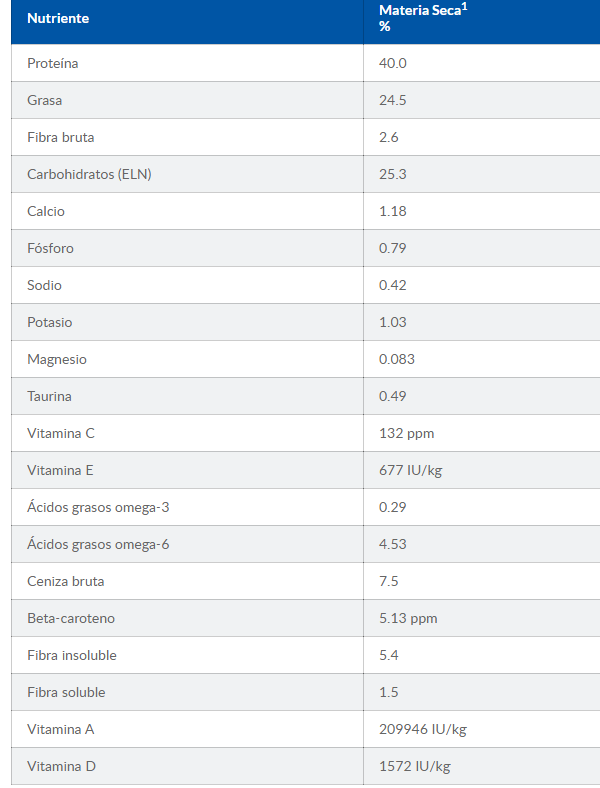Select the Fibra bruta row label

[x=61, y=137]
